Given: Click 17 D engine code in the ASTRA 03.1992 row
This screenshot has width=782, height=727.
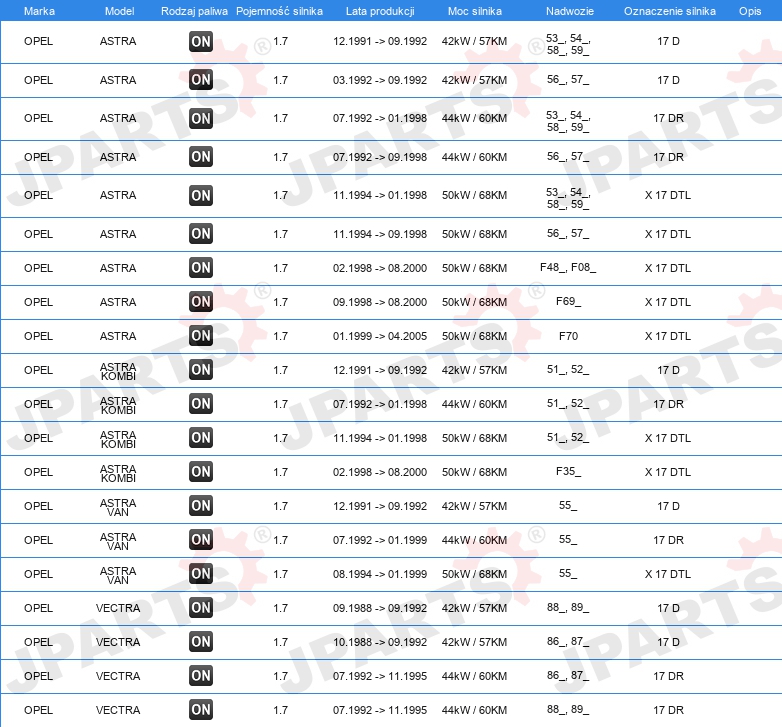Looking at the screenshot, I should [668, 80].
